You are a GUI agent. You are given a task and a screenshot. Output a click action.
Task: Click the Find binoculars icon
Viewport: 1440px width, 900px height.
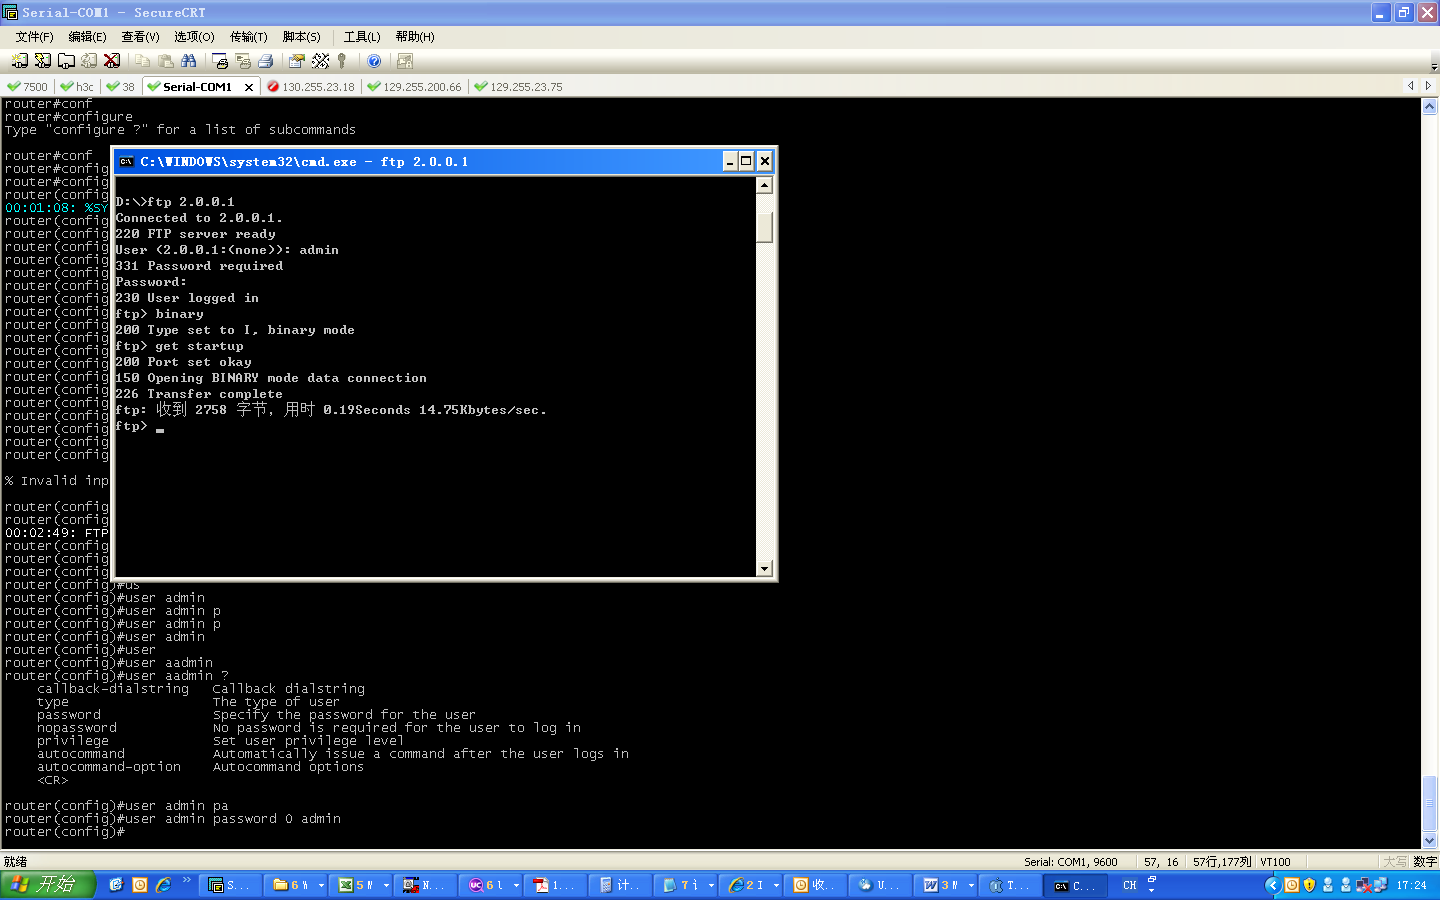[x=188, y=61]
